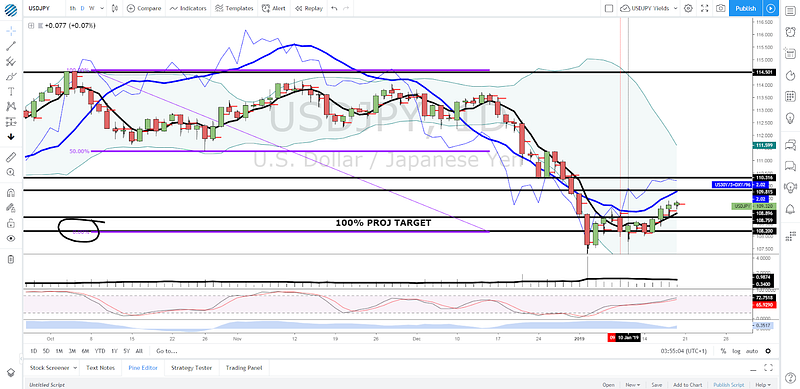This screenshot has width=800, height=389.
Task: Toggle the select layout checkbox square
Action: tap(609, 8)
